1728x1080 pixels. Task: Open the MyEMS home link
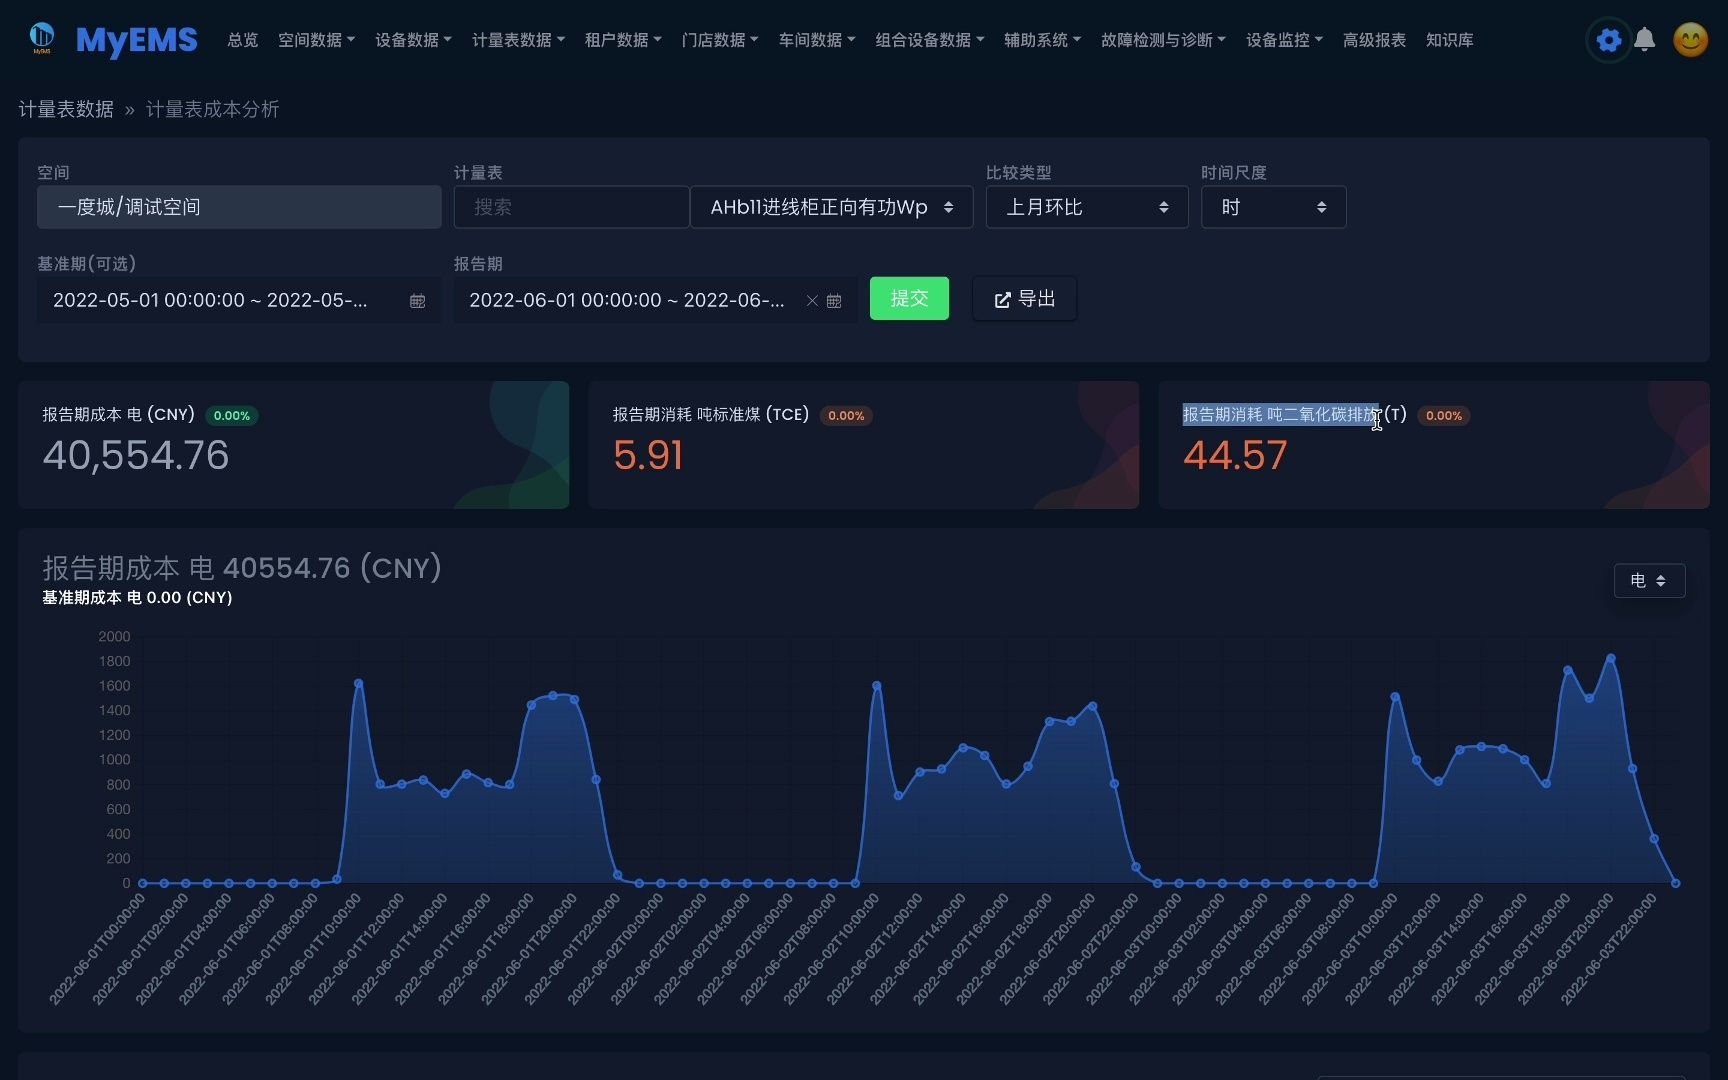click(137, 40)
